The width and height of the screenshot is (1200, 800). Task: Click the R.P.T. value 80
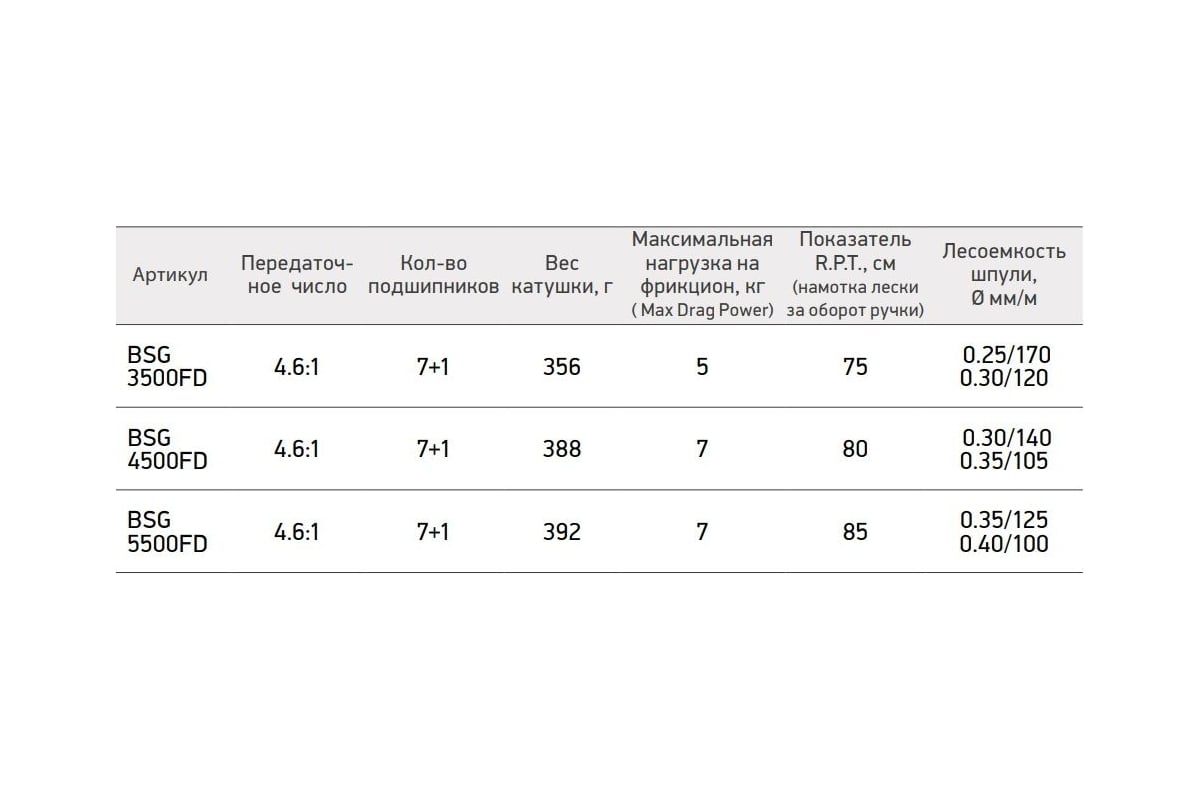[x=855, y=449]
